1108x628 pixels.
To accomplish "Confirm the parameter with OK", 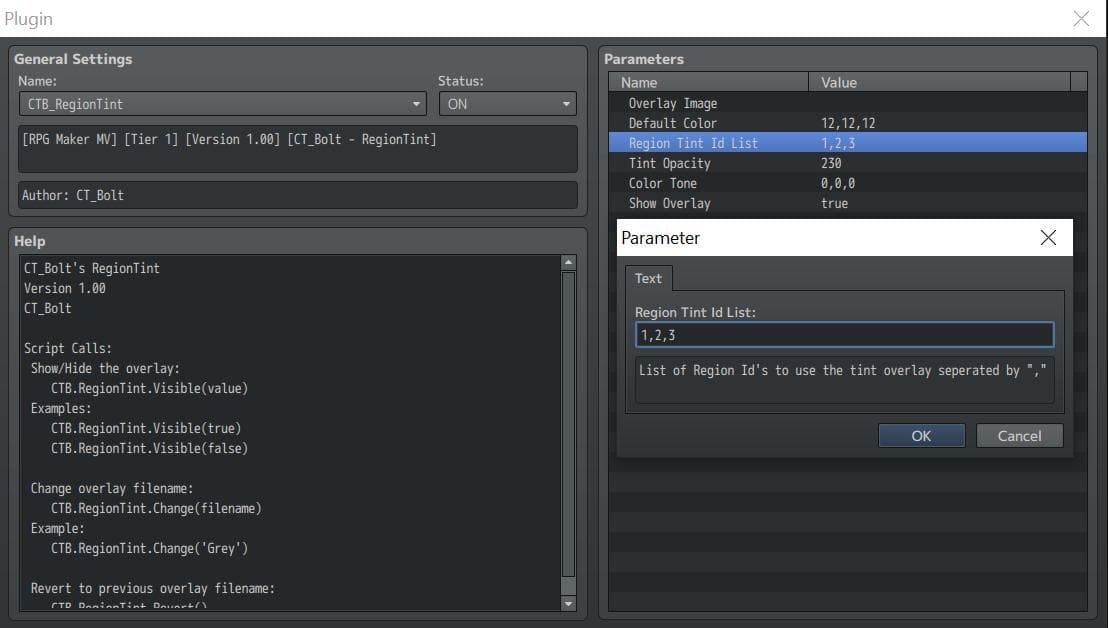I will 921,436.
